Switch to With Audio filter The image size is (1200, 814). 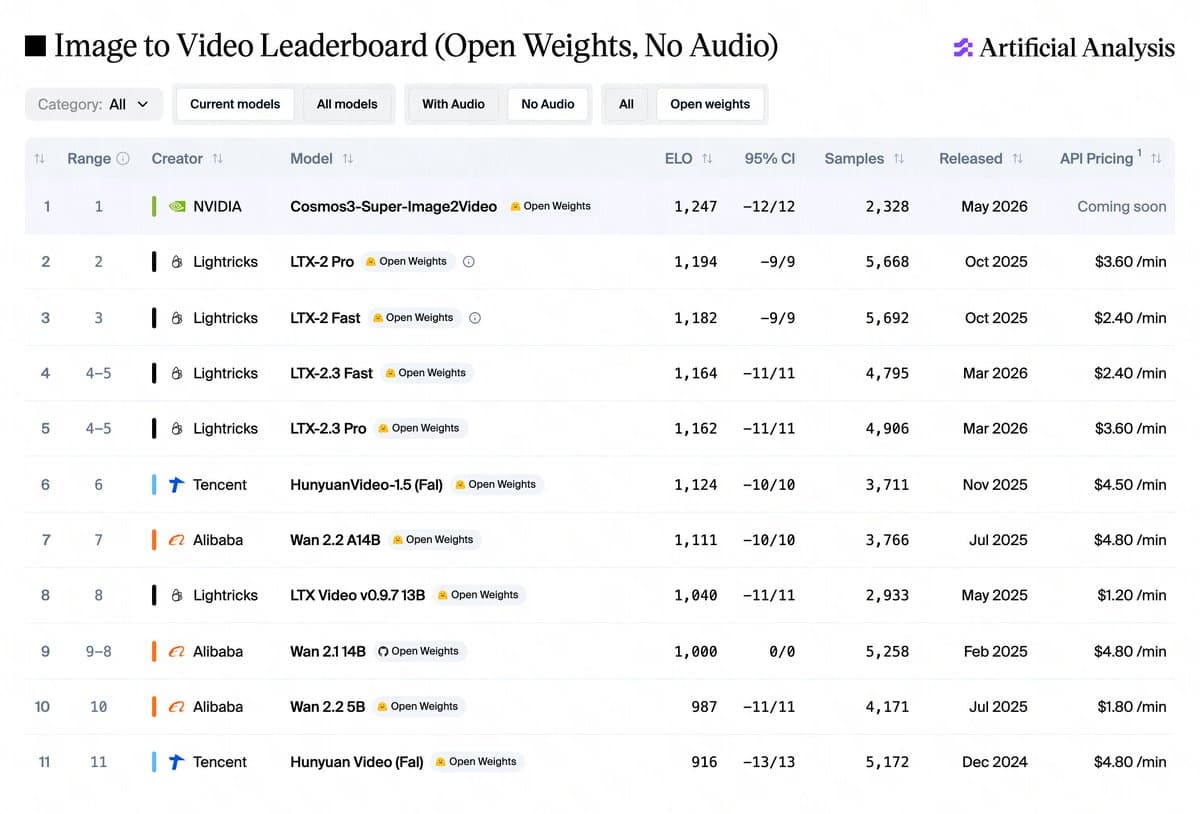pyautogui.click(x=453, y=104)
